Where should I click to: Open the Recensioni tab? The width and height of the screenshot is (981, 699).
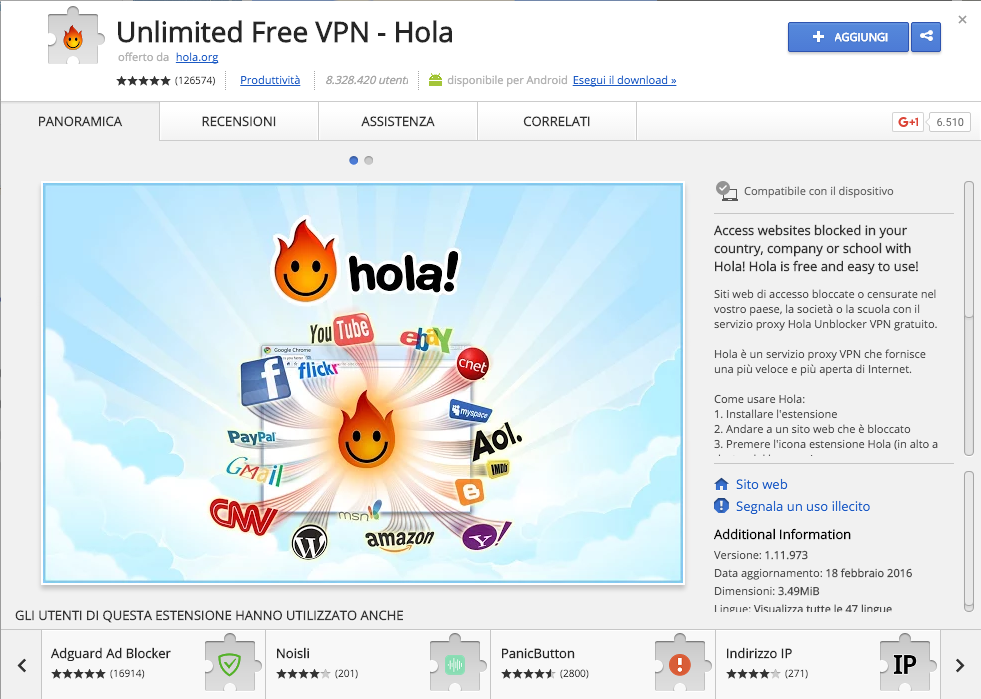(238, 121)
